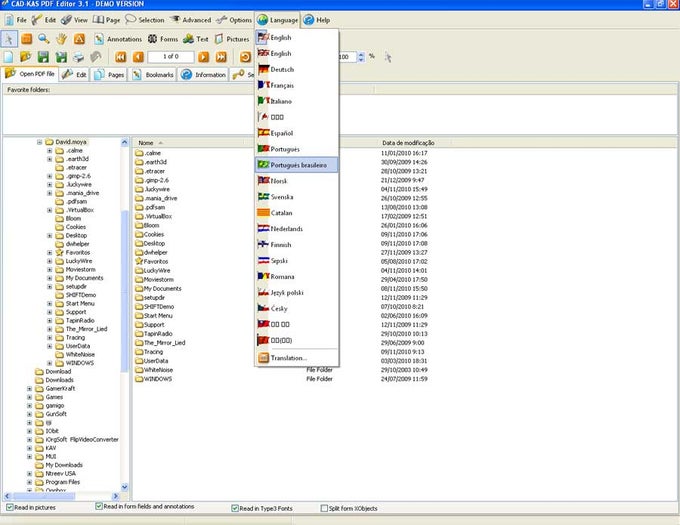
Task: Toggle Read in Type3 Fonts checkbox
Action: click(235, 508)
